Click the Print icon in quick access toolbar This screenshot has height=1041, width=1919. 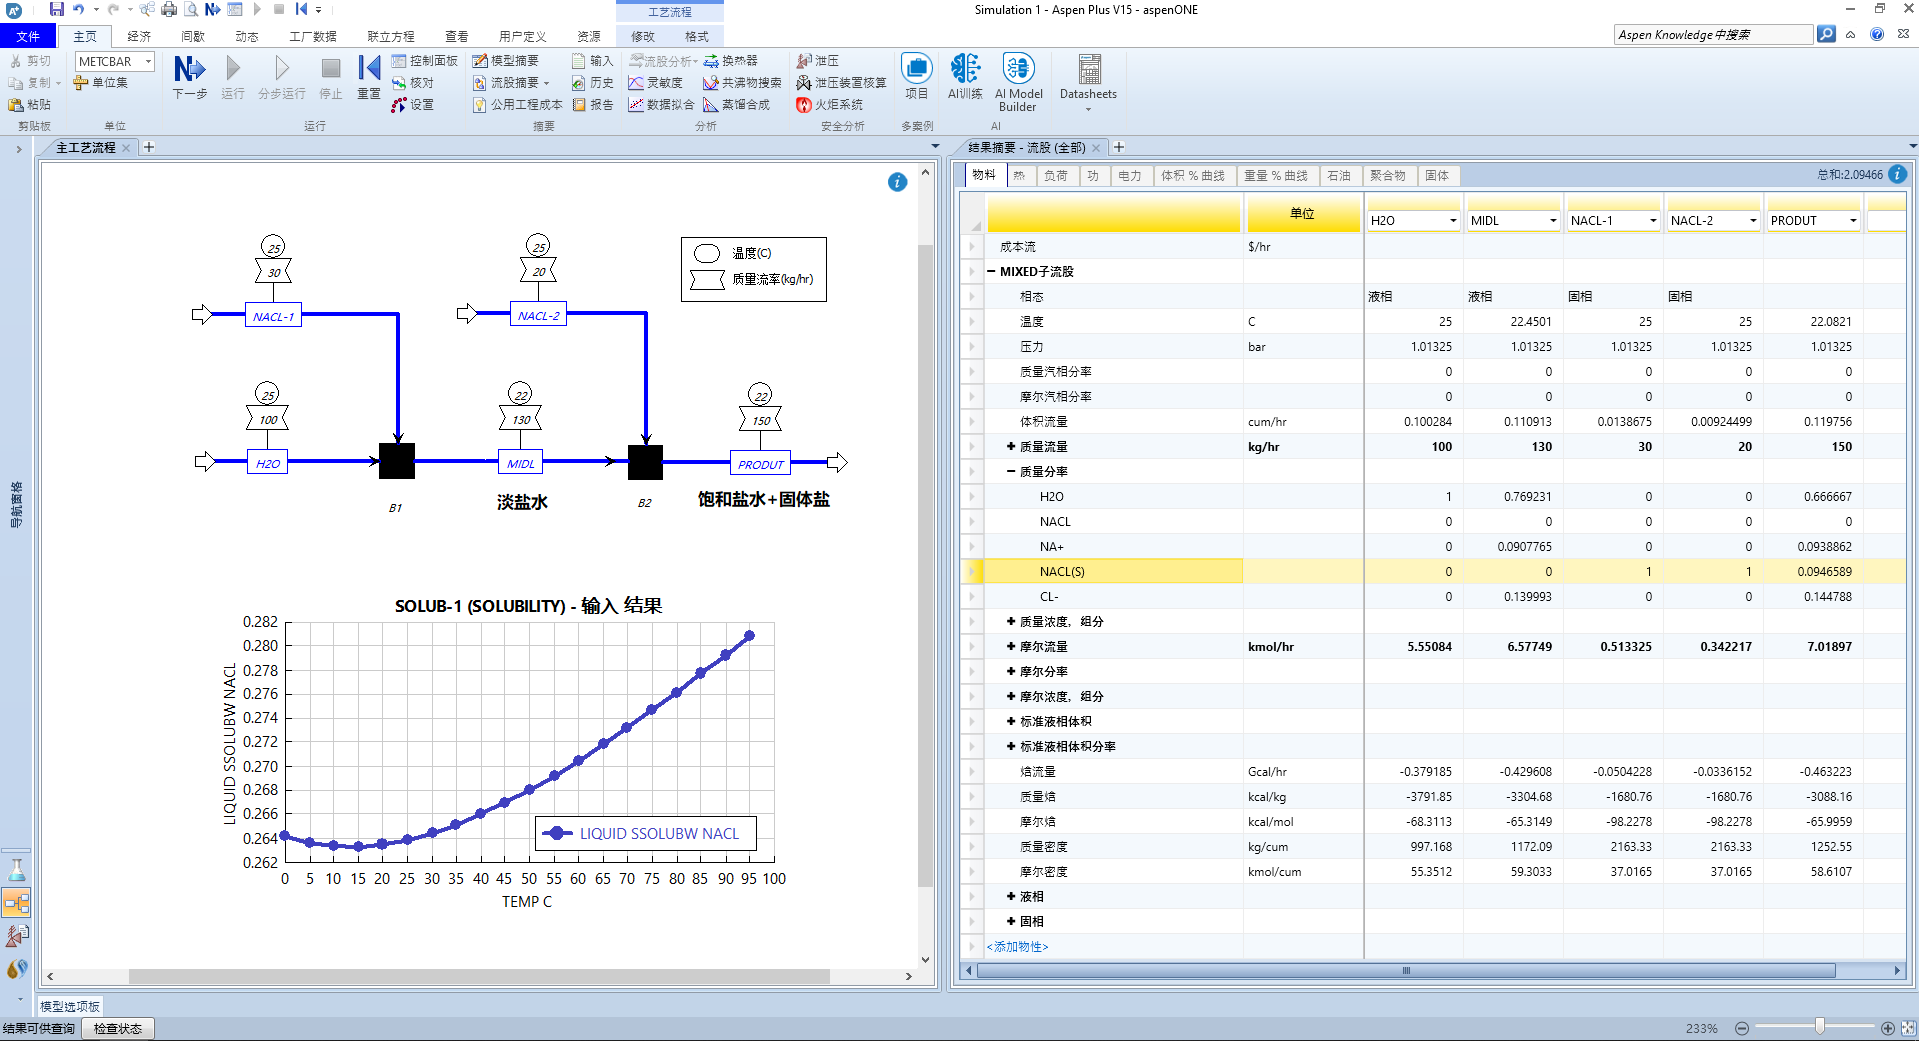[169, 9]
